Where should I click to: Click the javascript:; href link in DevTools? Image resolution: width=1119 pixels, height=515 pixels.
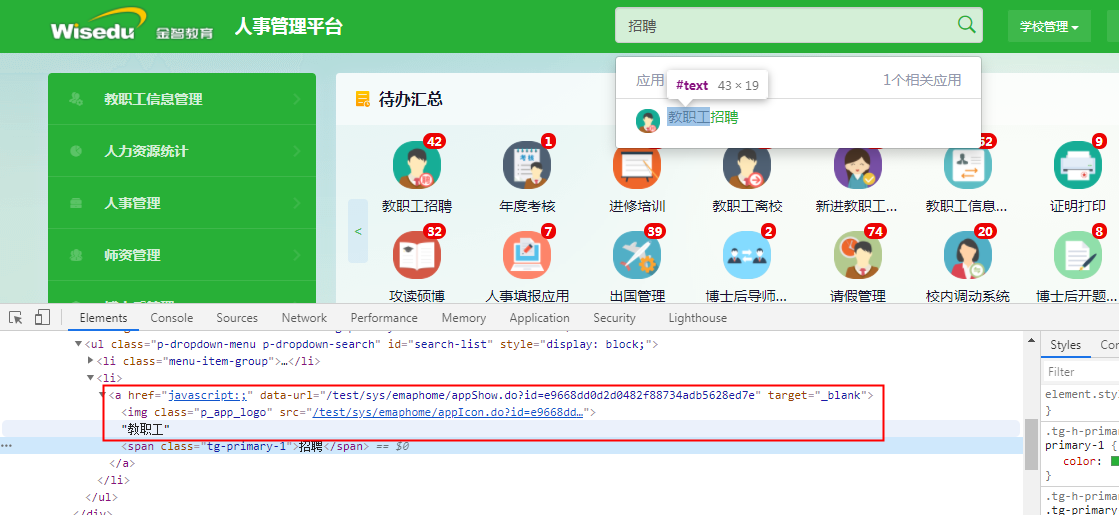[x=208, y=394]
